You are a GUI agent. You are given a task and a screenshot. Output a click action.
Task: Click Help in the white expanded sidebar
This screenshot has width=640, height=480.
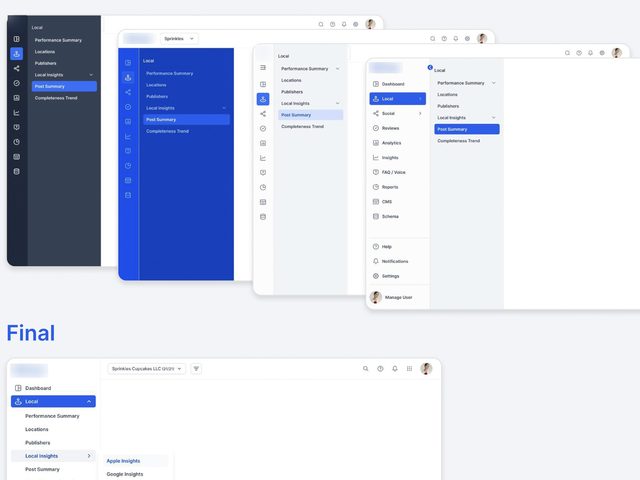382,247
